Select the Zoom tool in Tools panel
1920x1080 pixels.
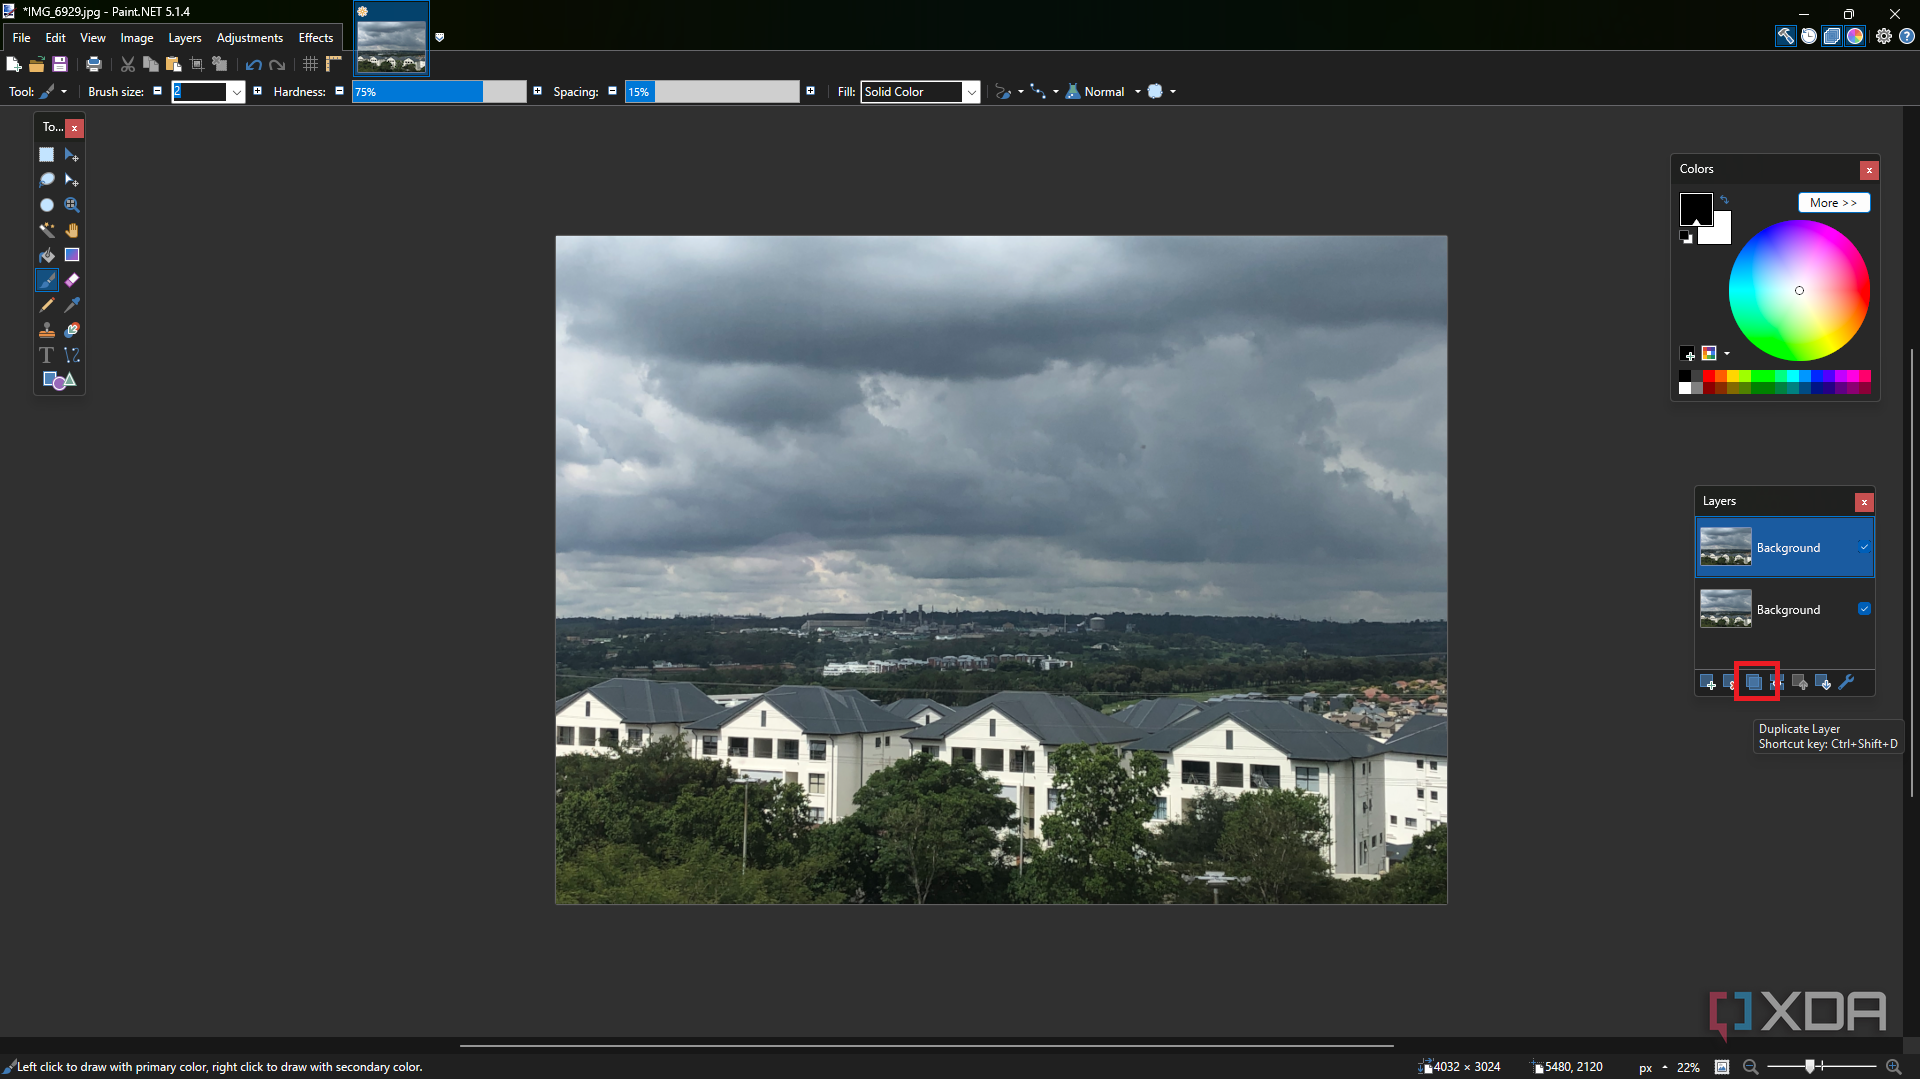click(72, 205)
